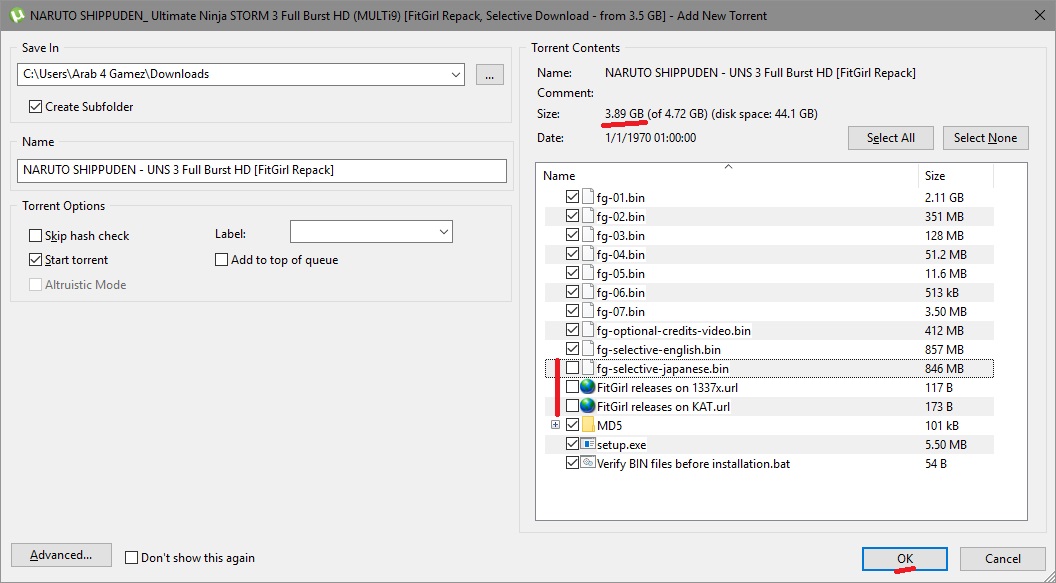Click the 2.11 GB size cell

[x=944, y=197]
